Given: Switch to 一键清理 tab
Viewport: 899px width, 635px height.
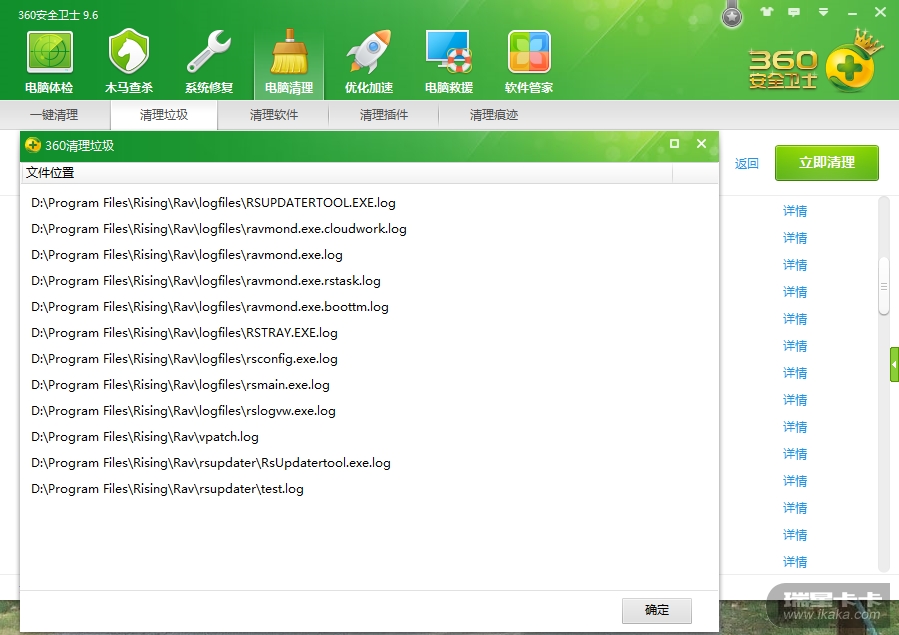Looking at the screenshot, I should (54, 115).
